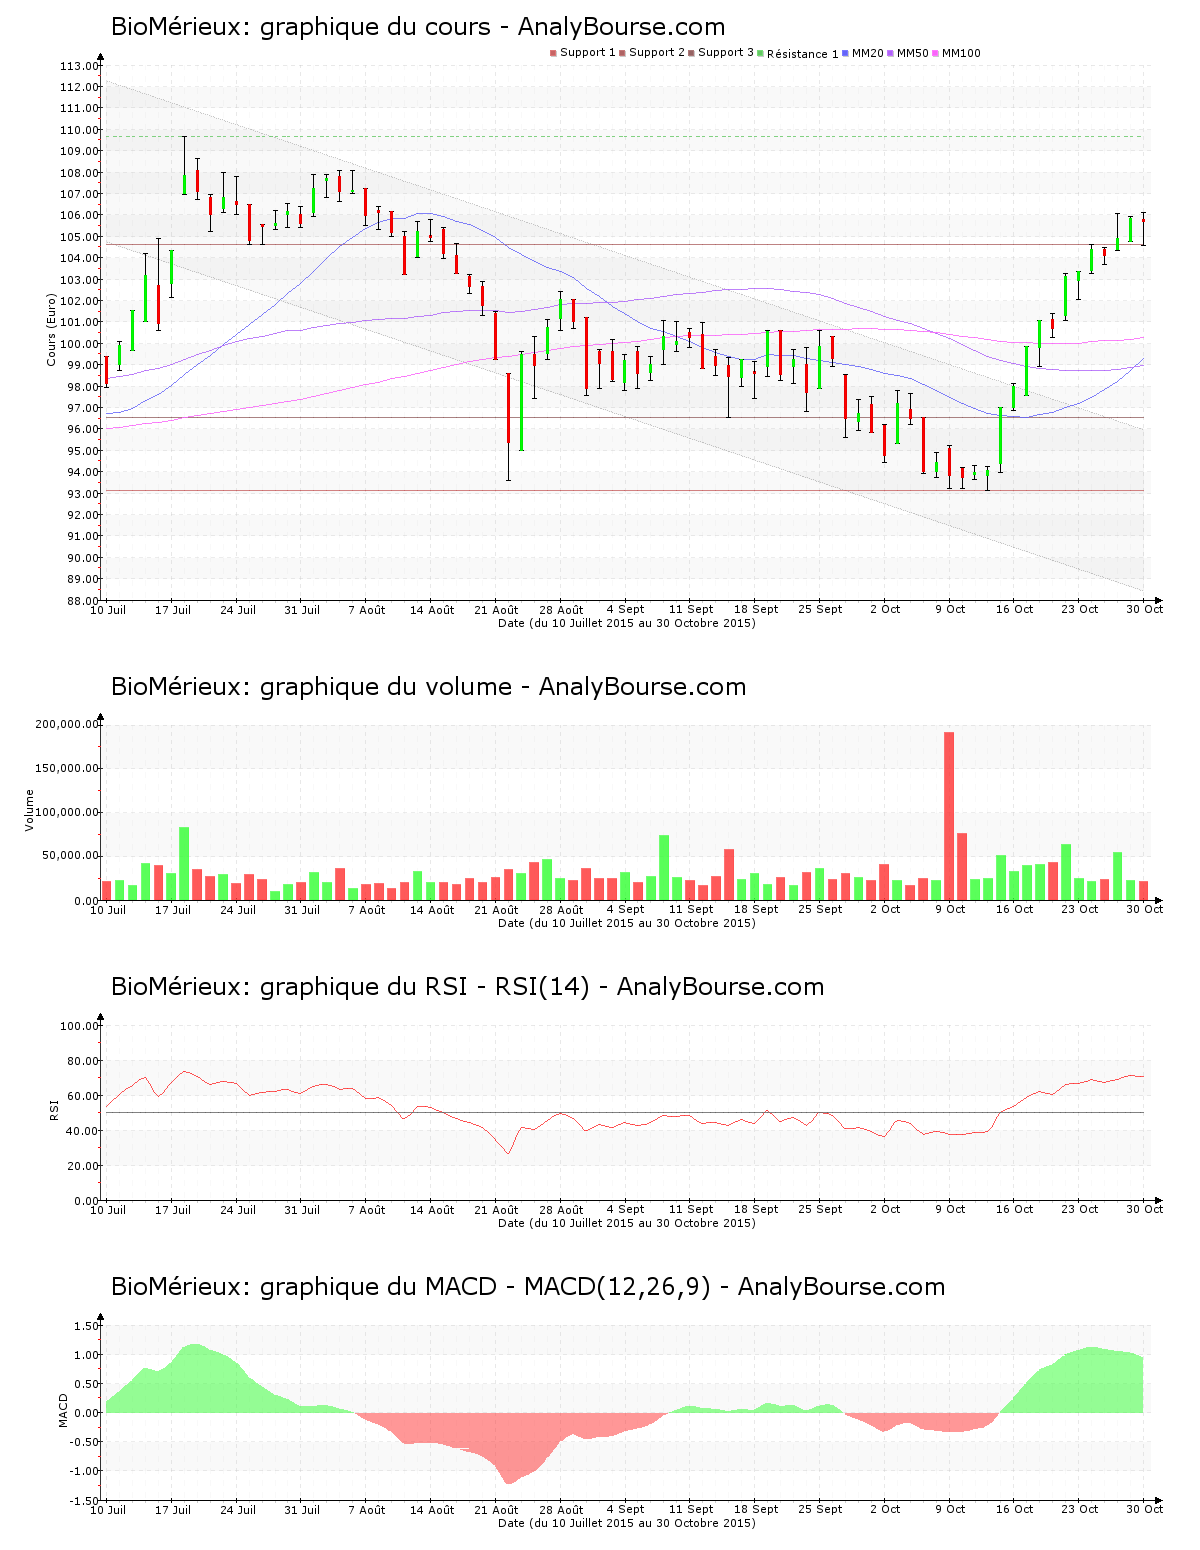Click '16 Oct' date on MACD chart axis
Screen dimensions: 1200x1550
pos(1014,1509)
